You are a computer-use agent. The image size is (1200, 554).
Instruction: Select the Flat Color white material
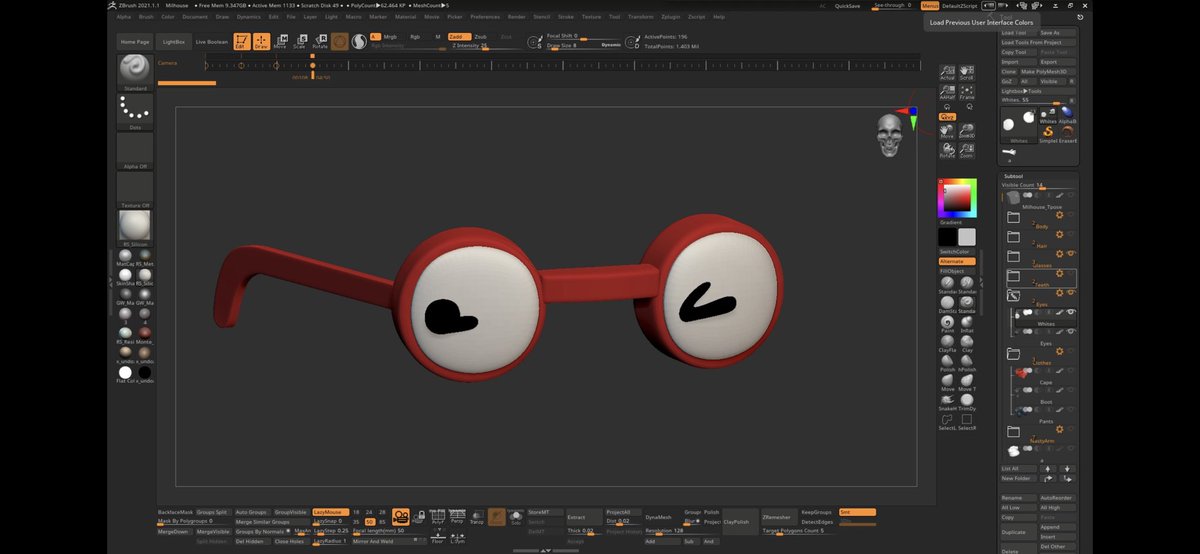[x=125, y=373]
